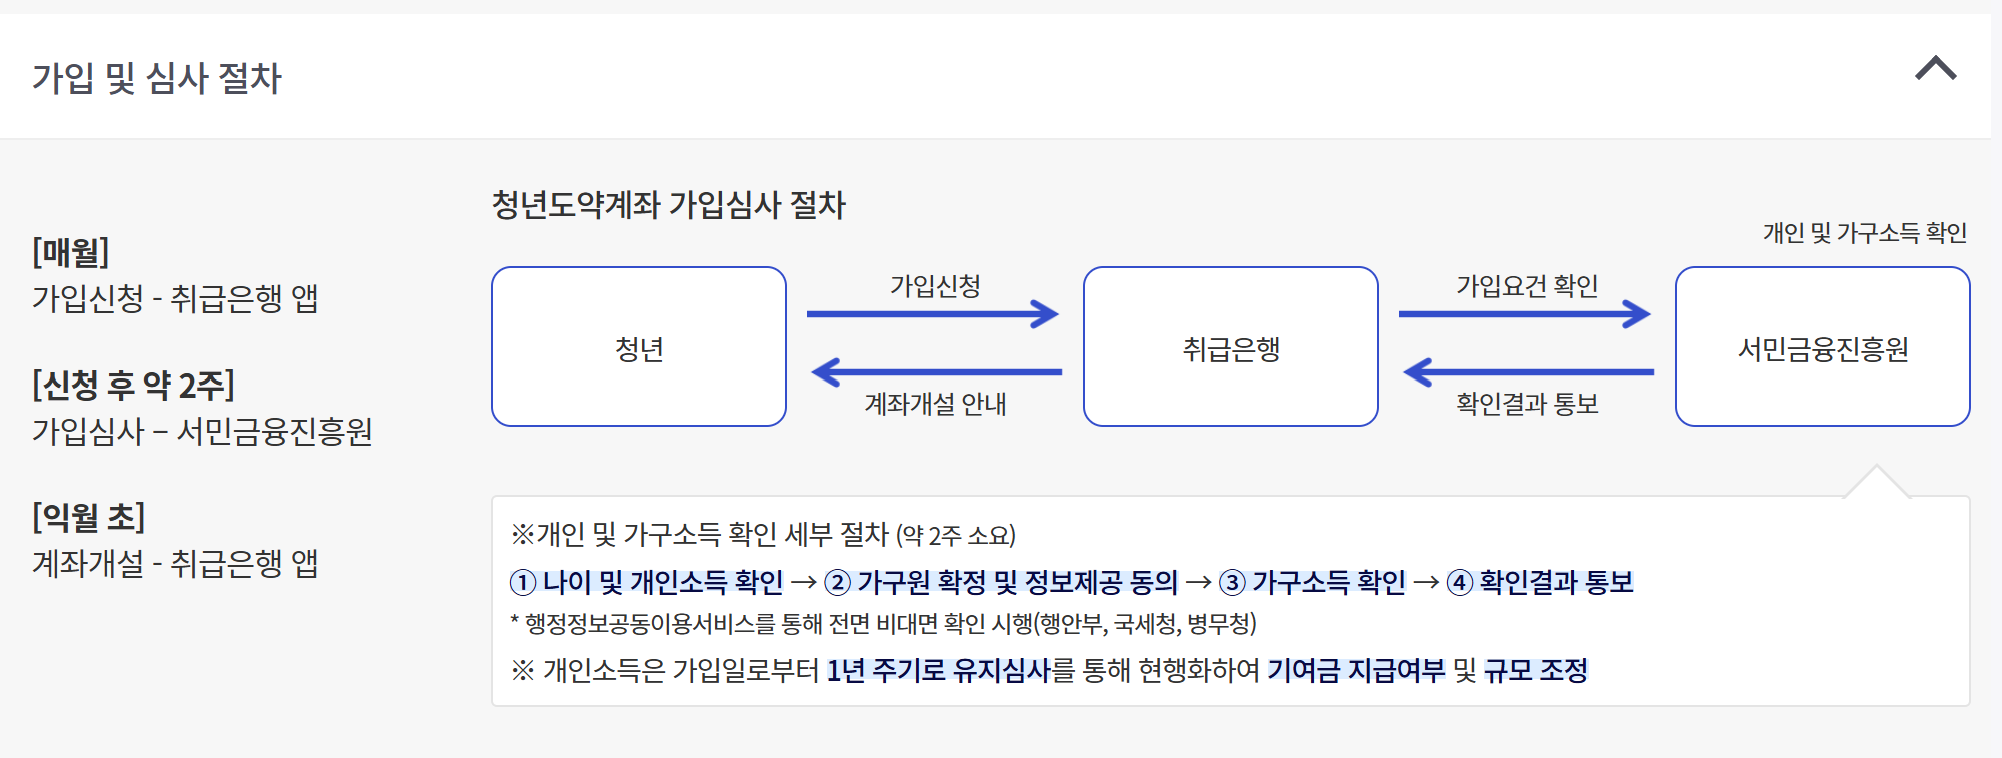
Task: Click the ④ 확인결과 통보 step
Action: (1543, 582)
